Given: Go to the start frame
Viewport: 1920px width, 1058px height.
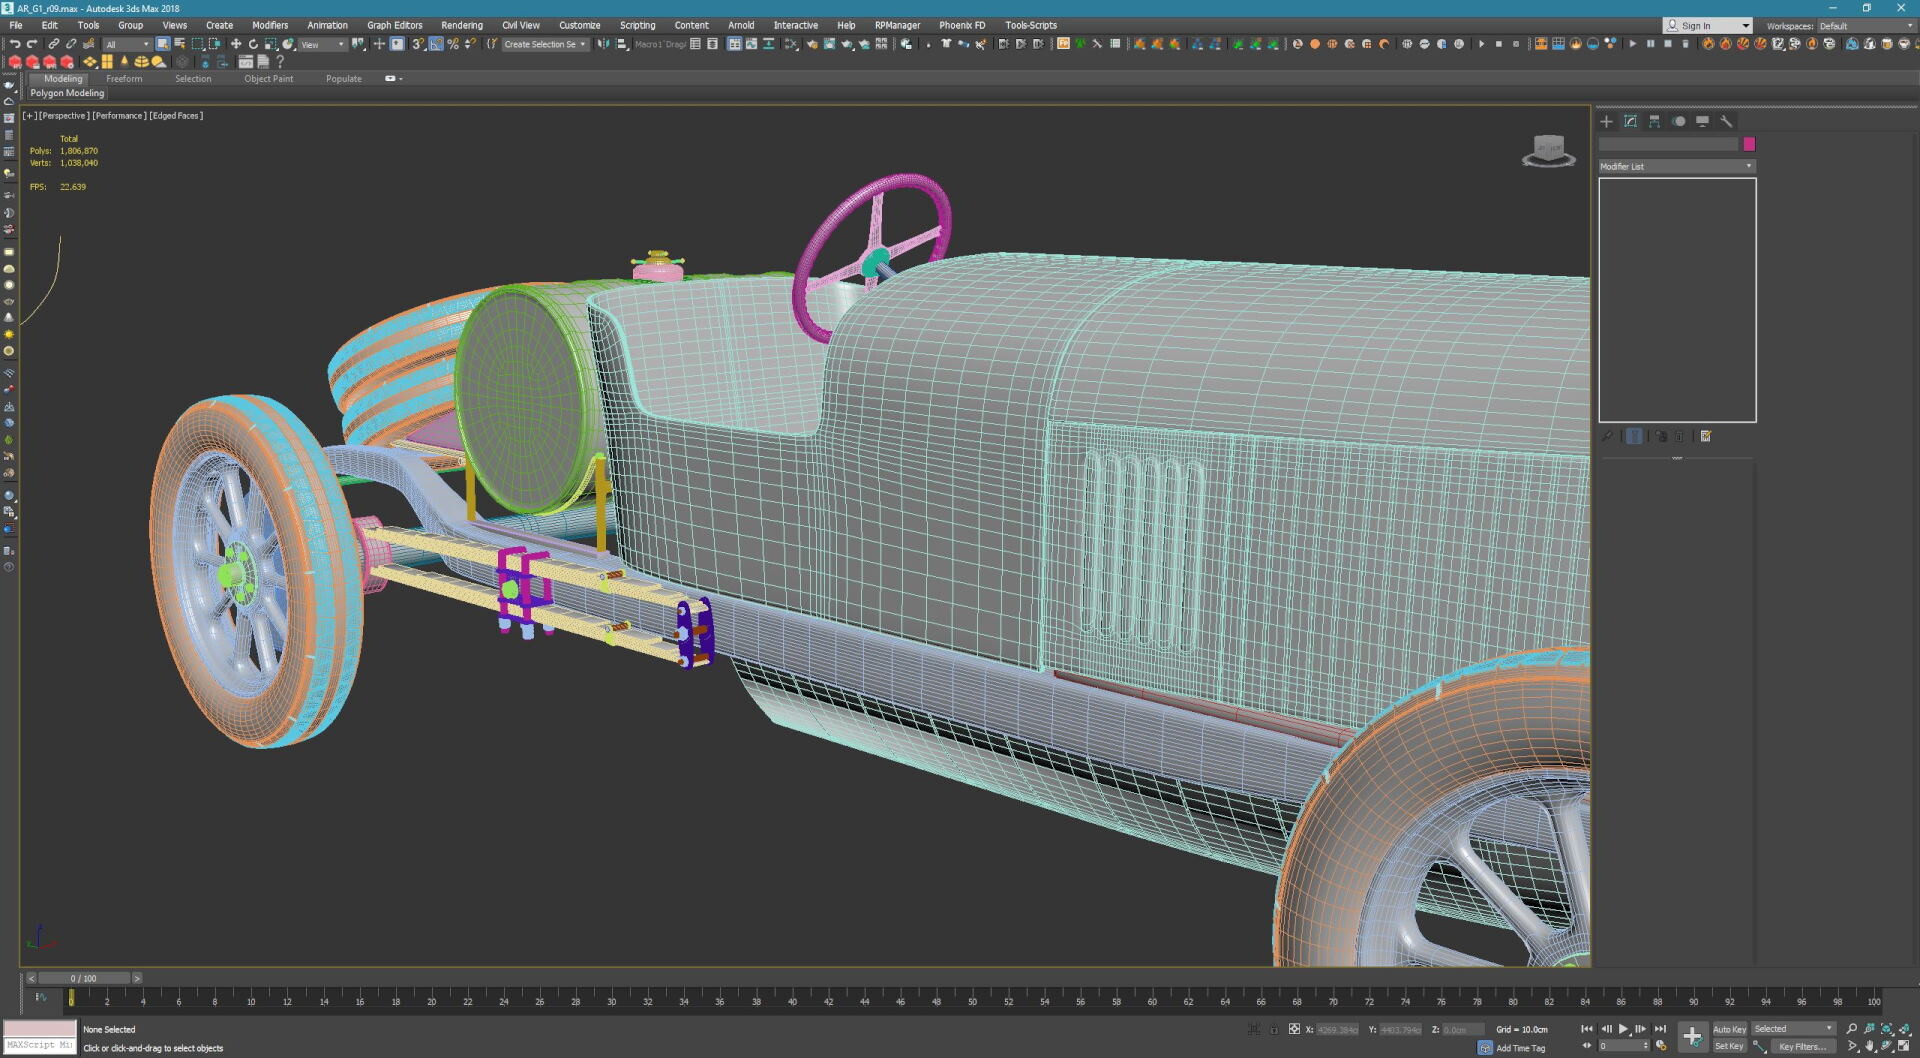Looking at the screenshot, I should 1587,1029.
